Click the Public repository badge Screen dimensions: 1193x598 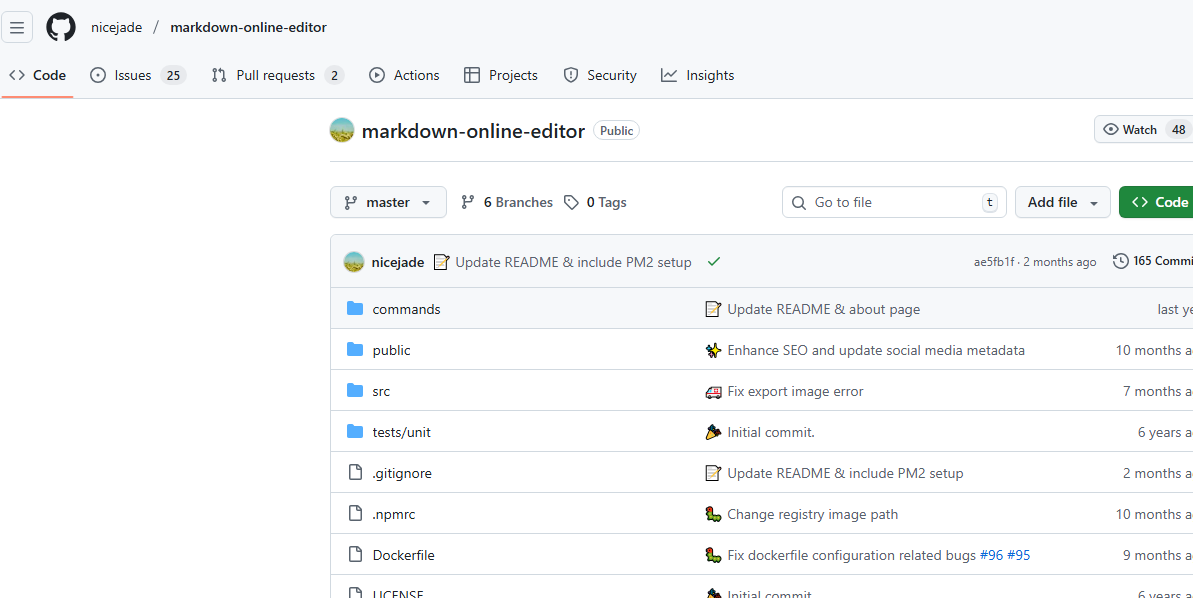pos(615,130)
